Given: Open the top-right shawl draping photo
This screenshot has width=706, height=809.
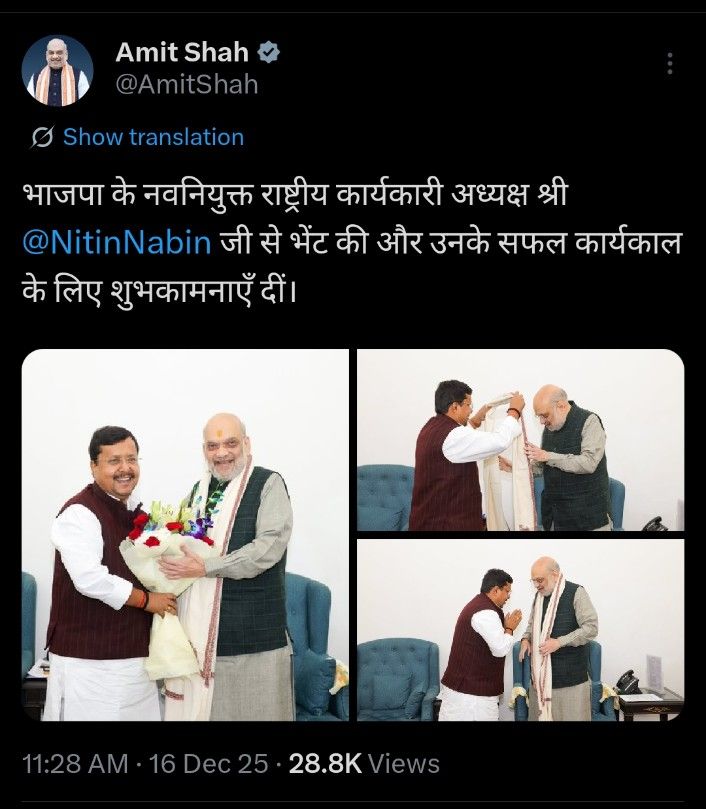Looking at the screenshot, I should pos(521,440).
